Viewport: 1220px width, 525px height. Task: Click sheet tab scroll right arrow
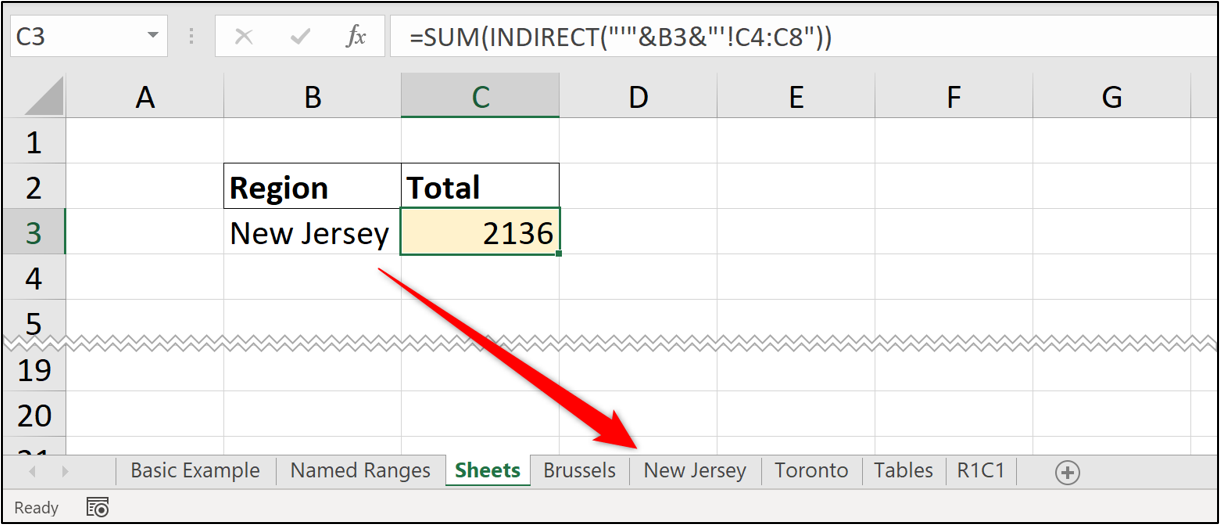(x=65, y=471)
